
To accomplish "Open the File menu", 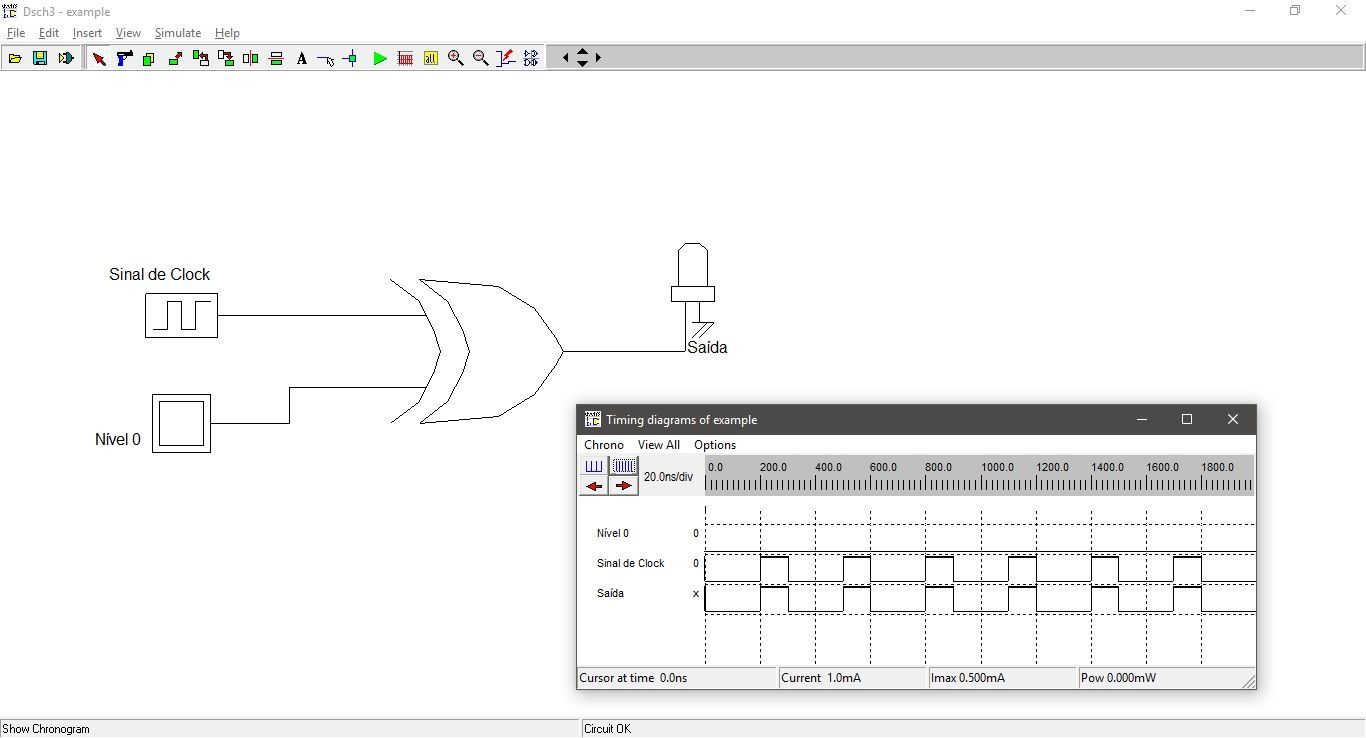I will tap(16, 33).
